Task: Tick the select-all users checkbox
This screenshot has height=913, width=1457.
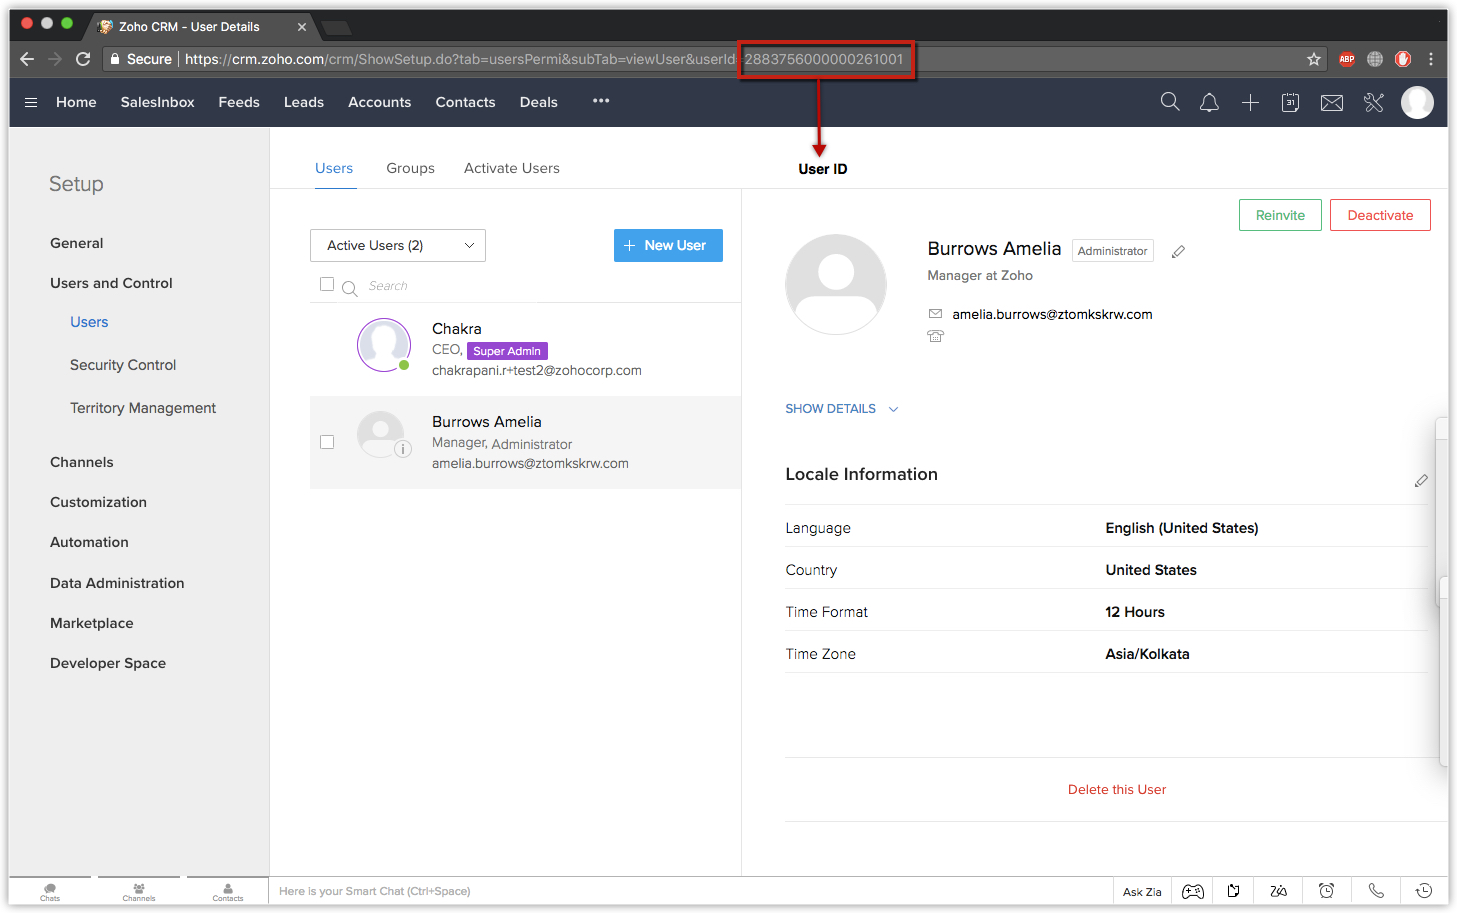Action: point(327,284)
